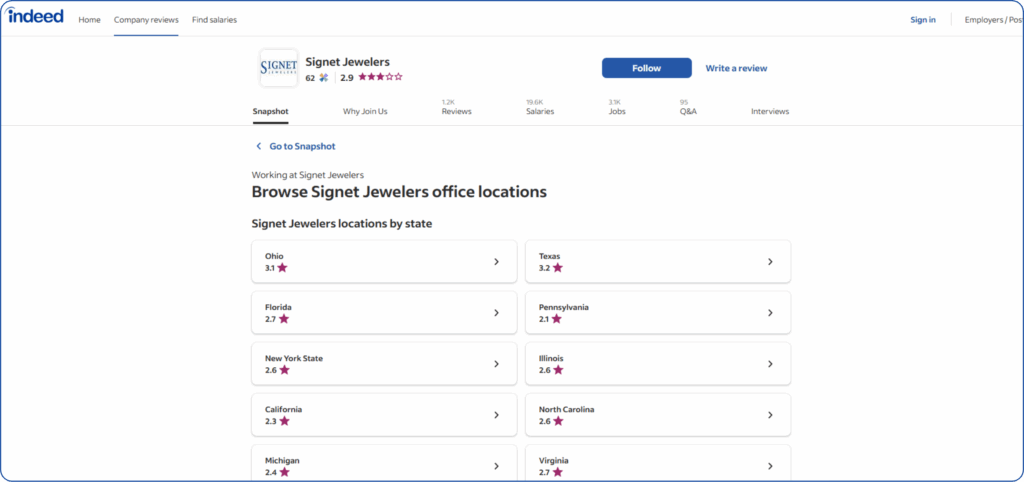Click the Ohio state name
1024x482 pixels.
pos(274,256)
